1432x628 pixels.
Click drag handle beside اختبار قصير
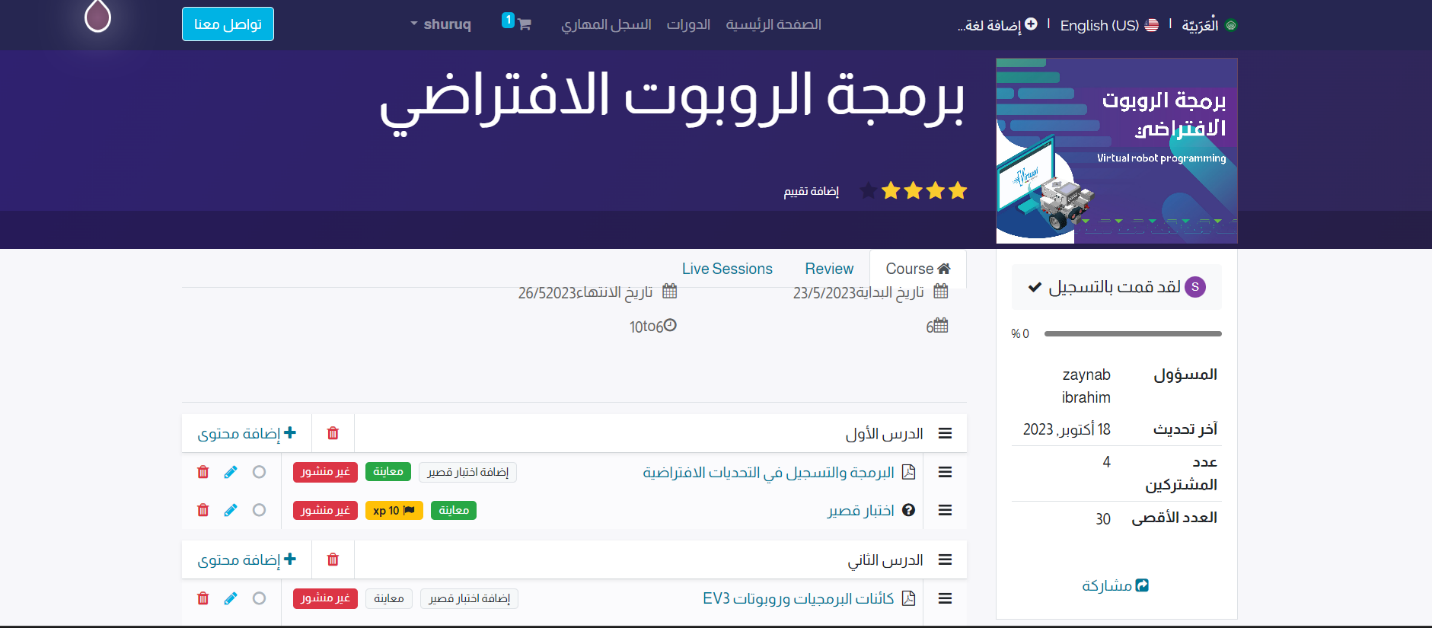945,510
